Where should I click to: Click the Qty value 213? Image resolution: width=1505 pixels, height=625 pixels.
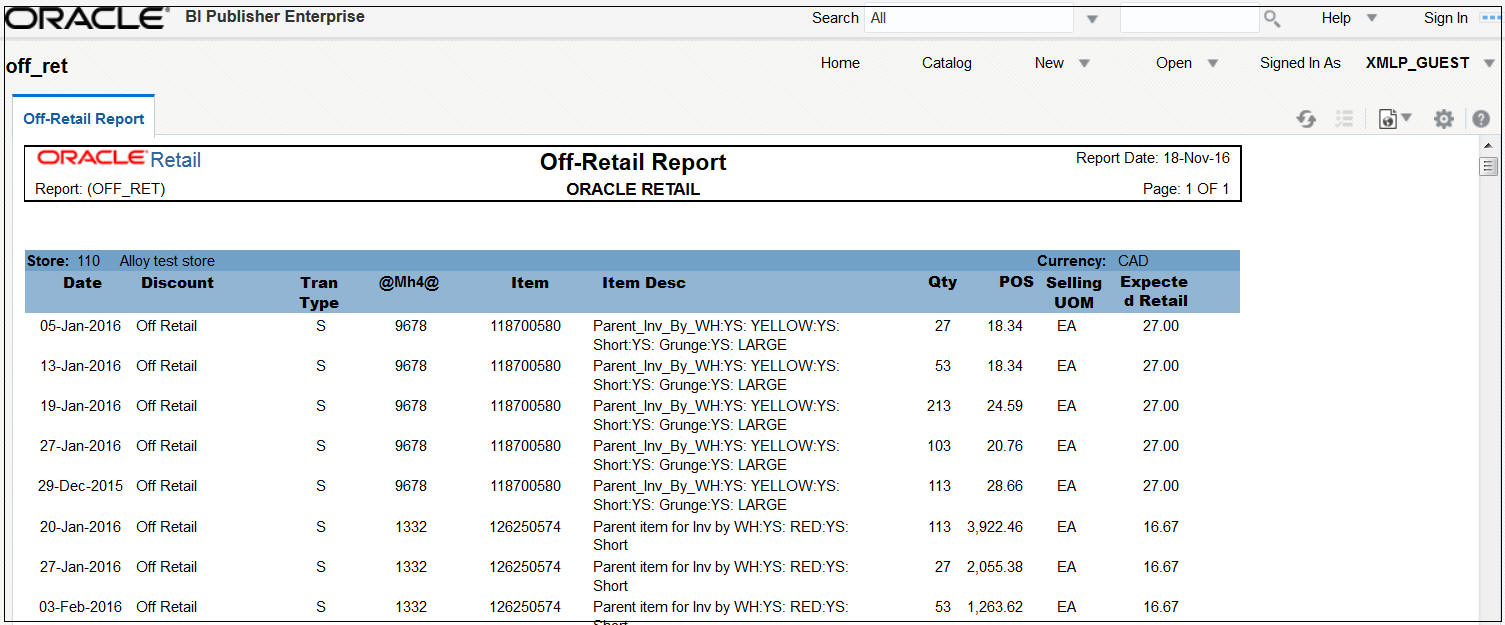click(x=939, y=406)
